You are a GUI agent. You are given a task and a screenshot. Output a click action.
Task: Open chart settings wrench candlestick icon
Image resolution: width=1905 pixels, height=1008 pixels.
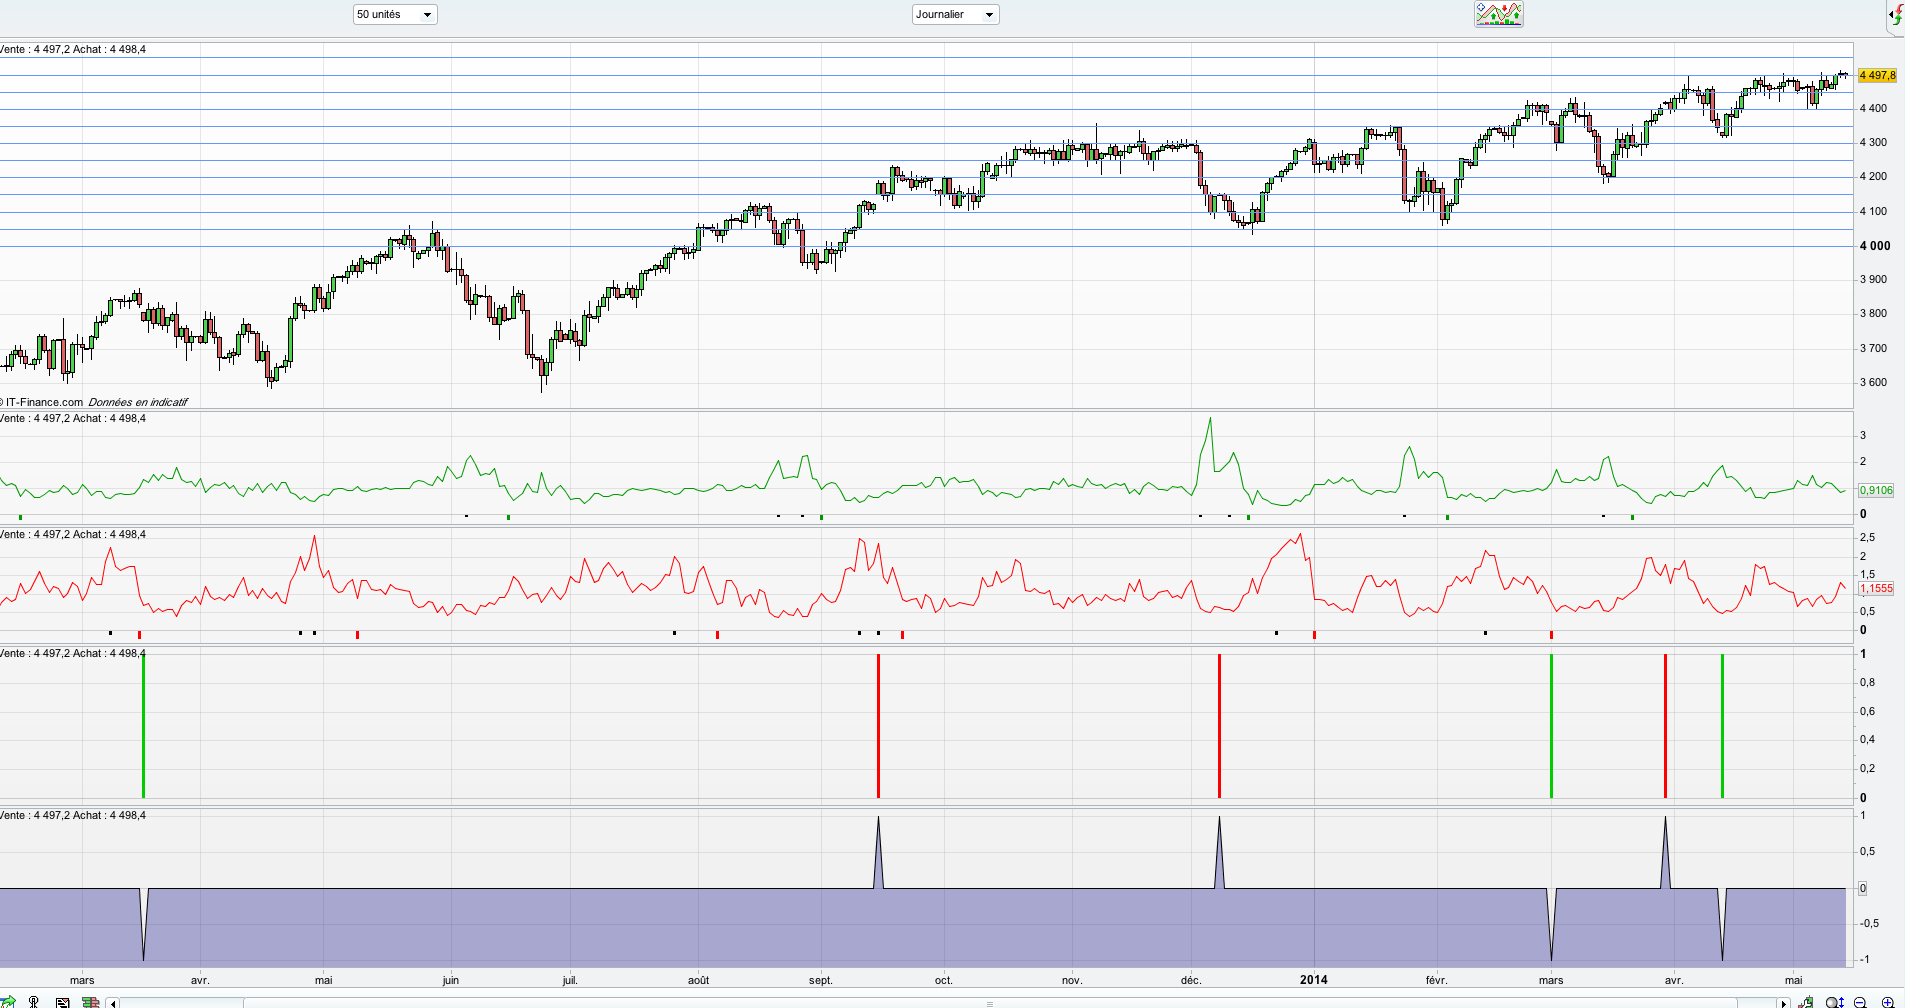(x=1806, y=1001)
